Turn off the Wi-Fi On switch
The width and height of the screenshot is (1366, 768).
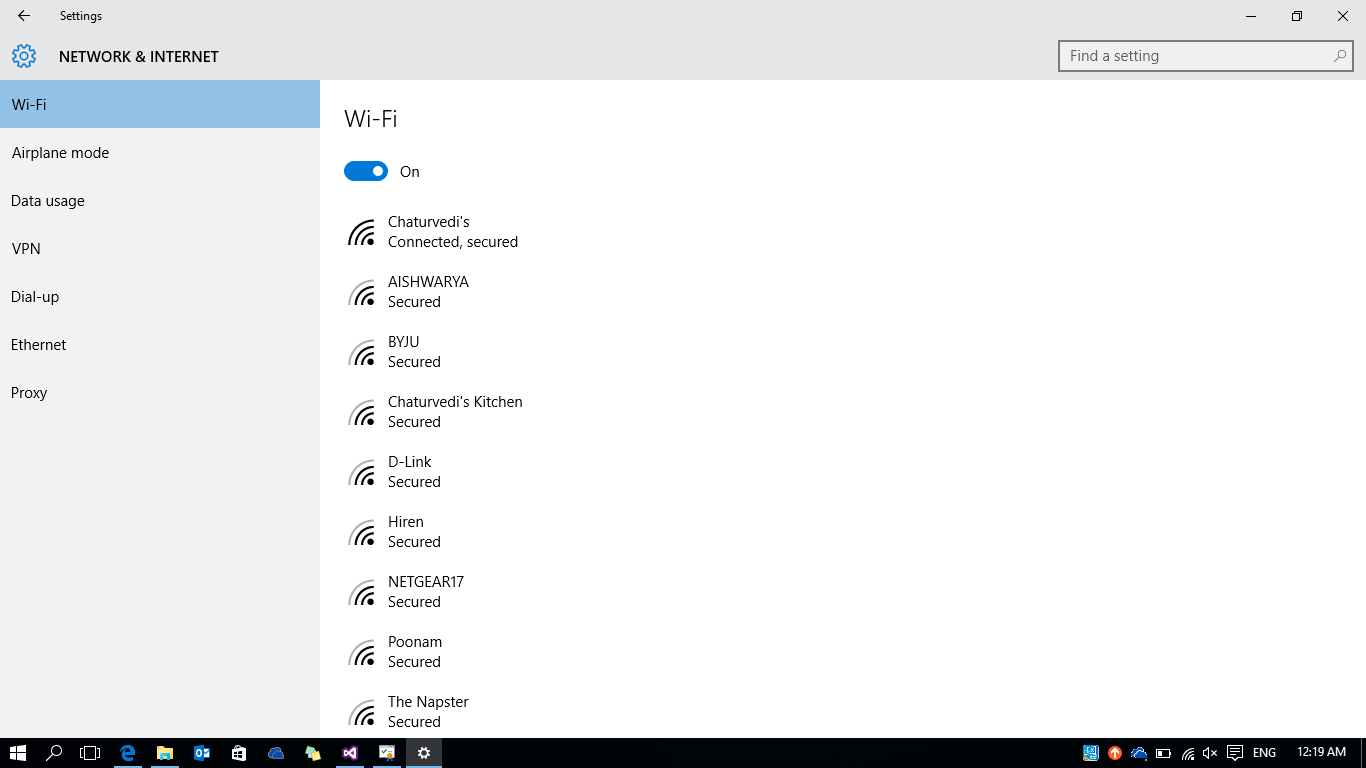click(x=366, y=171)
